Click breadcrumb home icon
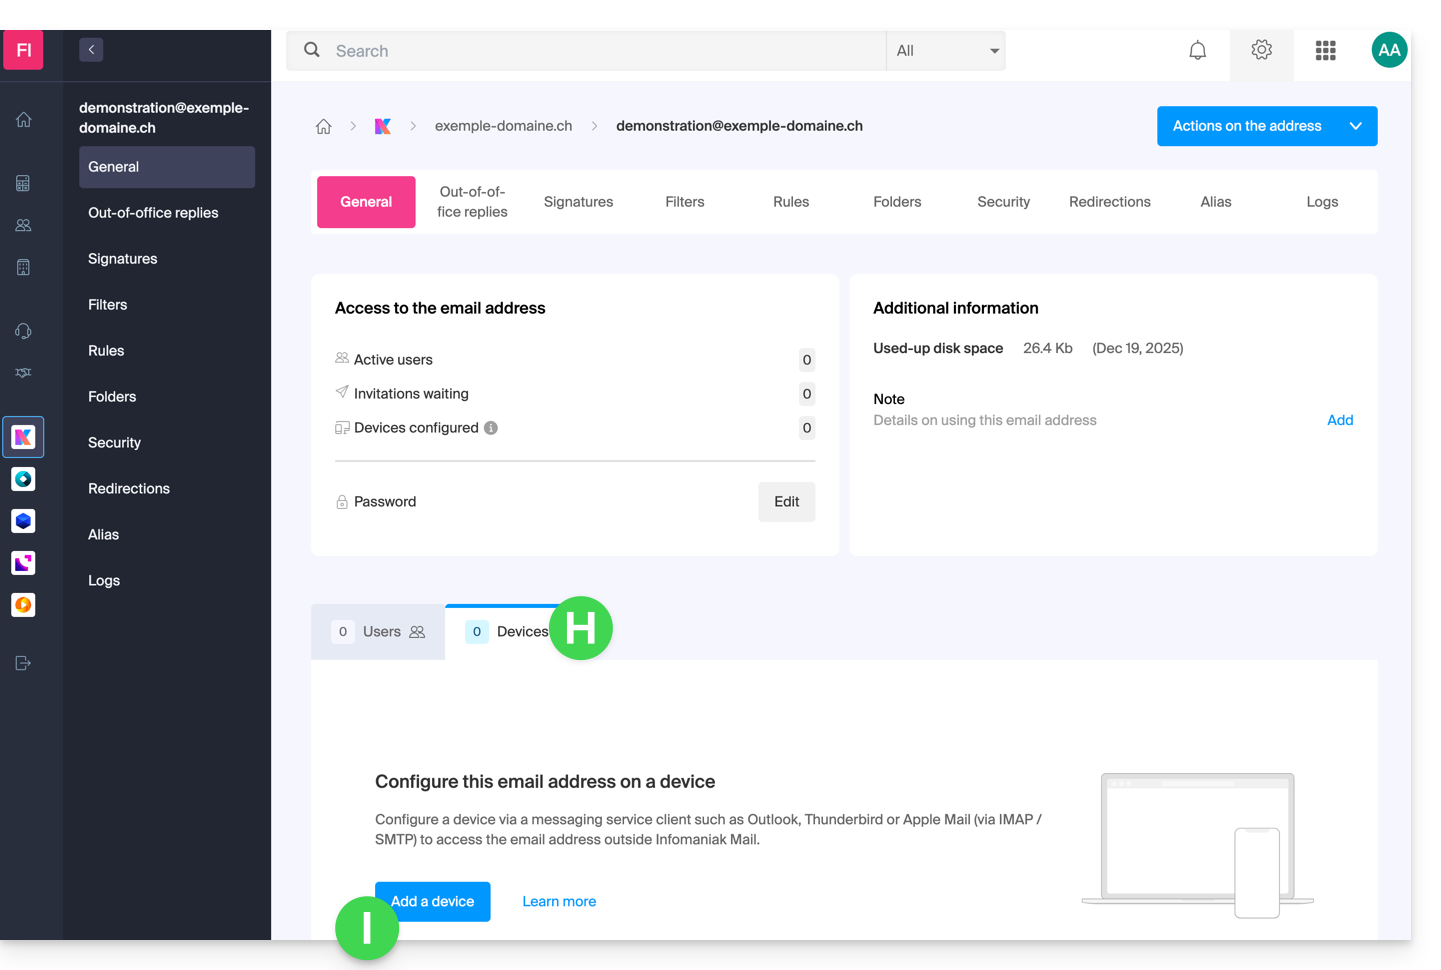Screen dimensions: 1441x970 324,127
